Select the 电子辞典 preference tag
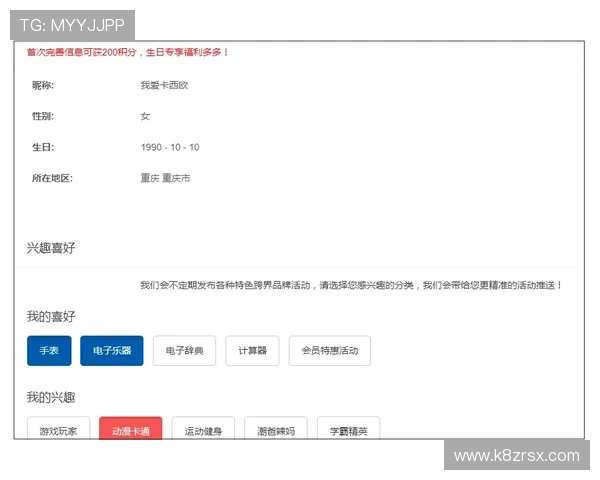This screenshot has width=600, height=480. click(x=184, y=351)
